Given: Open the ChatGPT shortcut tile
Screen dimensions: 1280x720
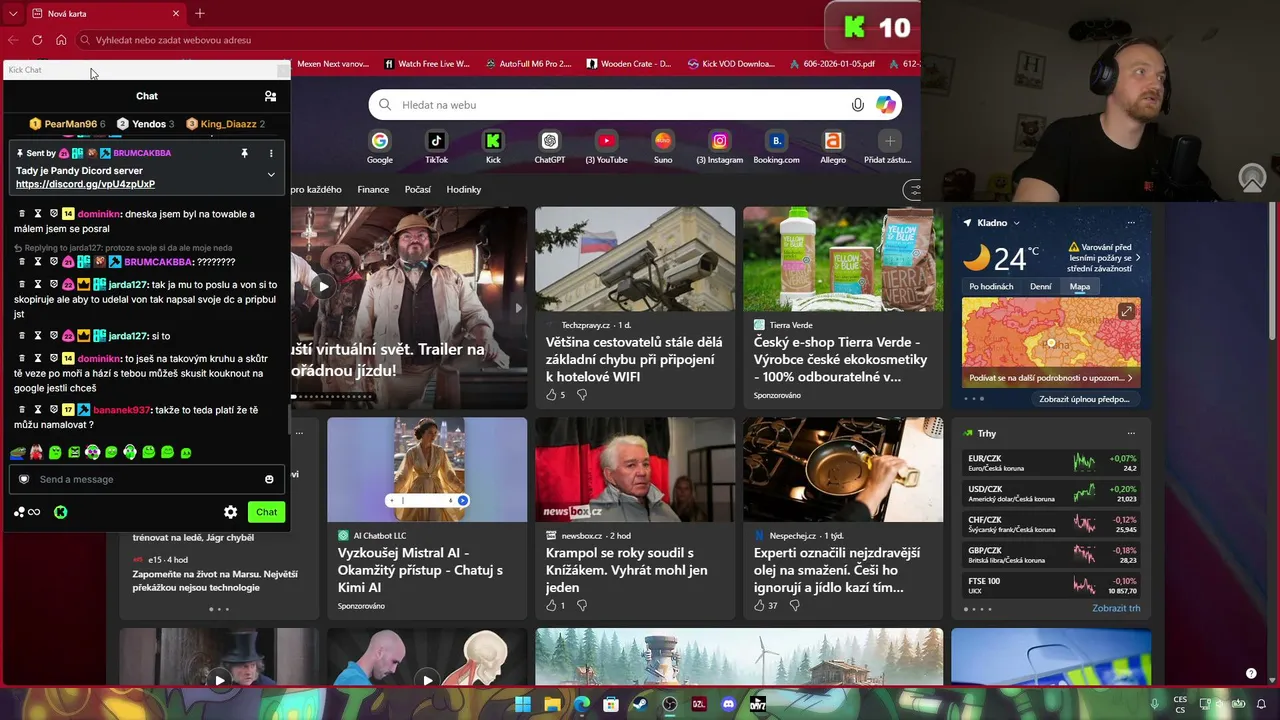Looking at the screenshot, I should [550, 146].
